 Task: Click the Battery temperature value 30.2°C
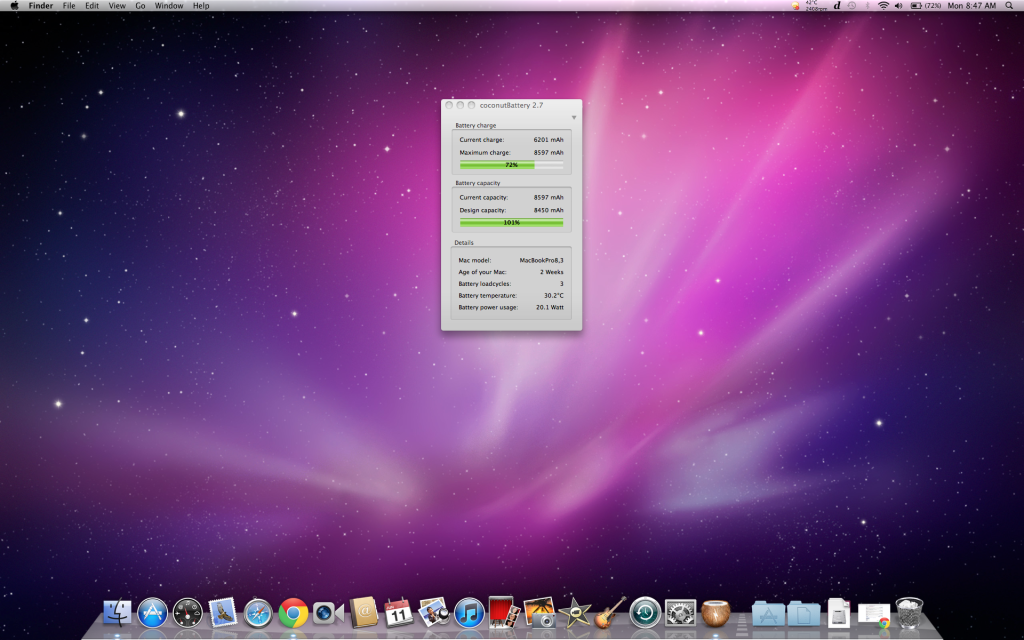[x=554, y=296]
